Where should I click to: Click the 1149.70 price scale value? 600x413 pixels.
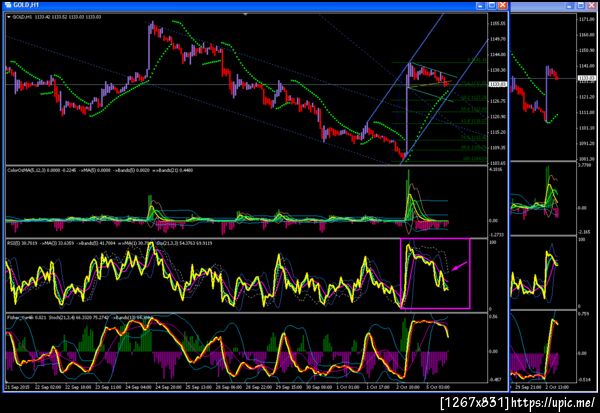coord(498,39)
